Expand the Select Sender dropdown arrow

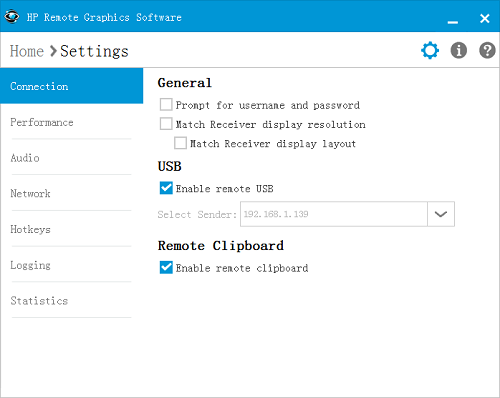pyautogui.click(x=441, y=214)
